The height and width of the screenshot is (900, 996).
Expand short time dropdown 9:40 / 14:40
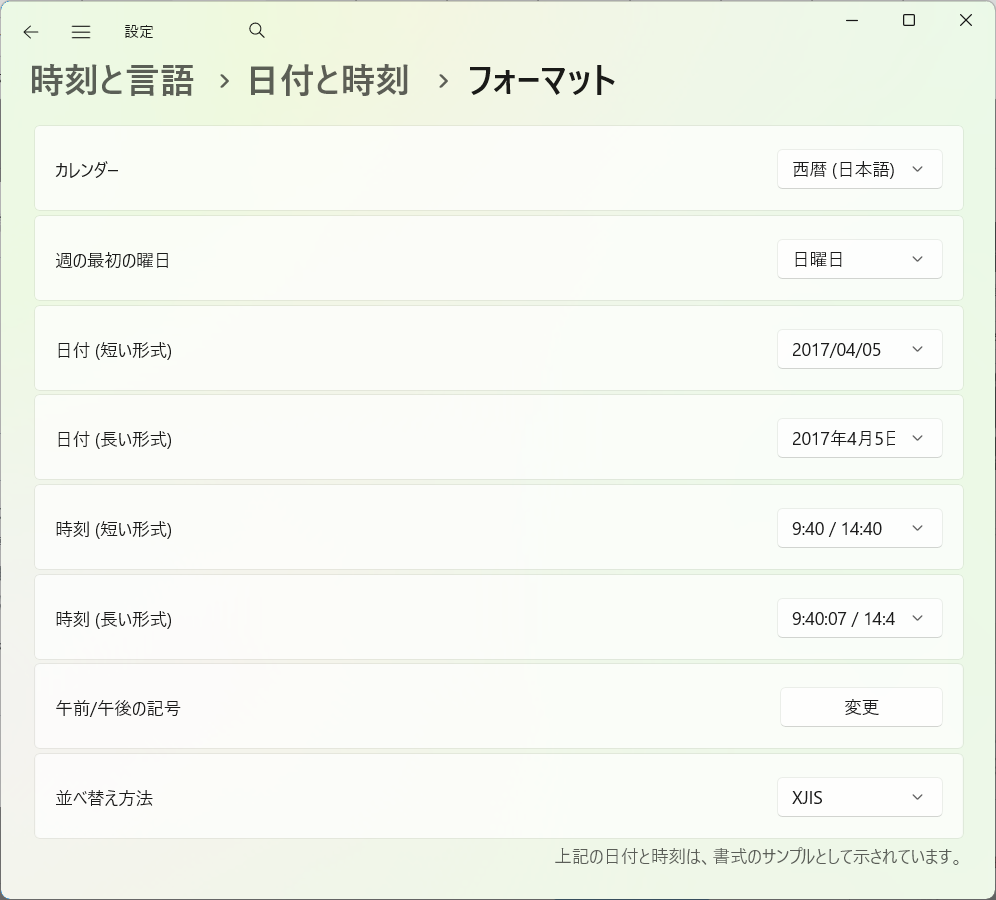(x=859, y=528)
